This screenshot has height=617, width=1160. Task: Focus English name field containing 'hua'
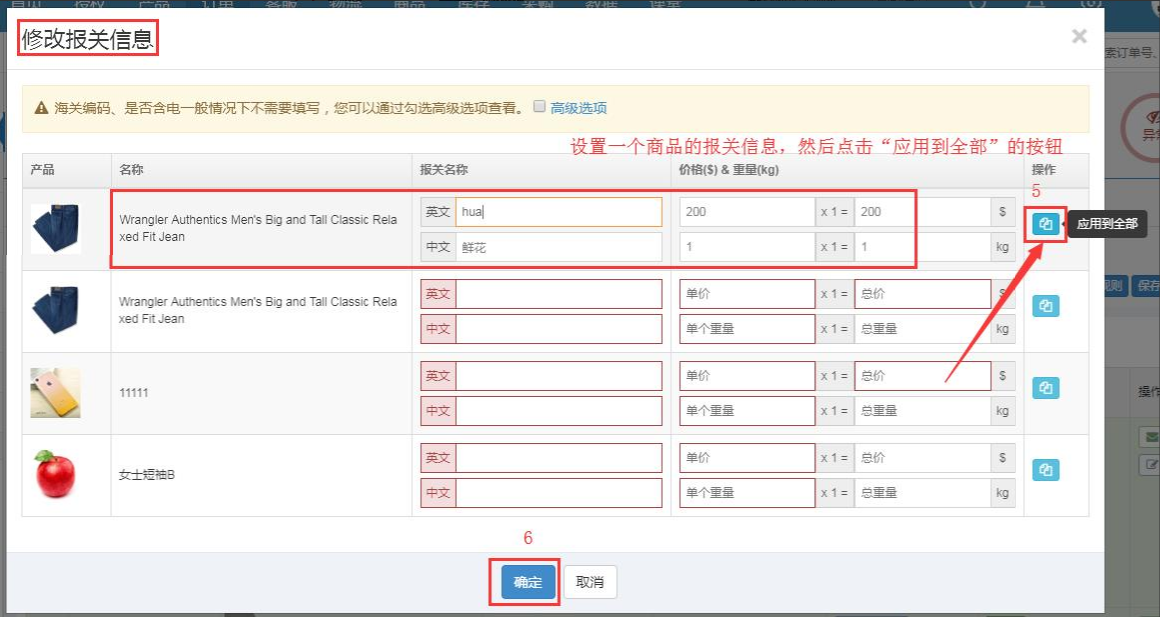558,212
